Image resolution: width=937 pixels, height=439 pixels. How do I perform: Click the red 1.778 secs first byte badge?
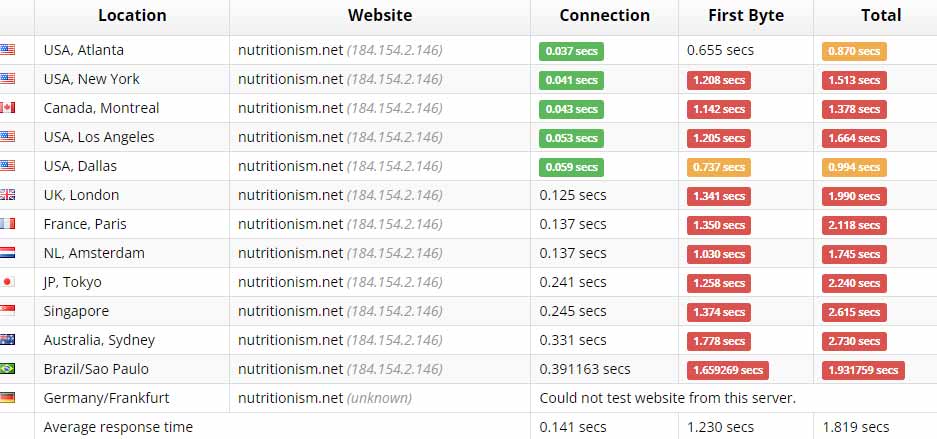717,341
